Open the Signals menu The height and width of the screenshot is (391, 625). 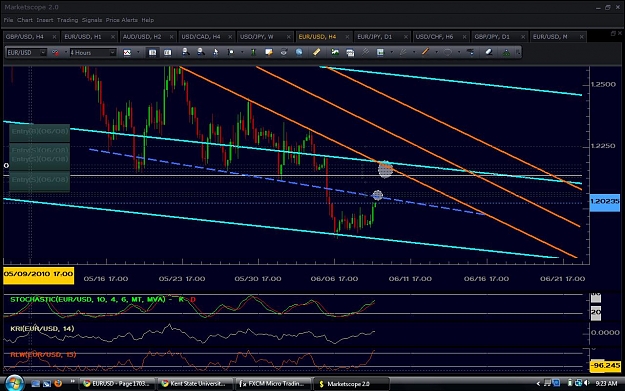tap(92, 20)
